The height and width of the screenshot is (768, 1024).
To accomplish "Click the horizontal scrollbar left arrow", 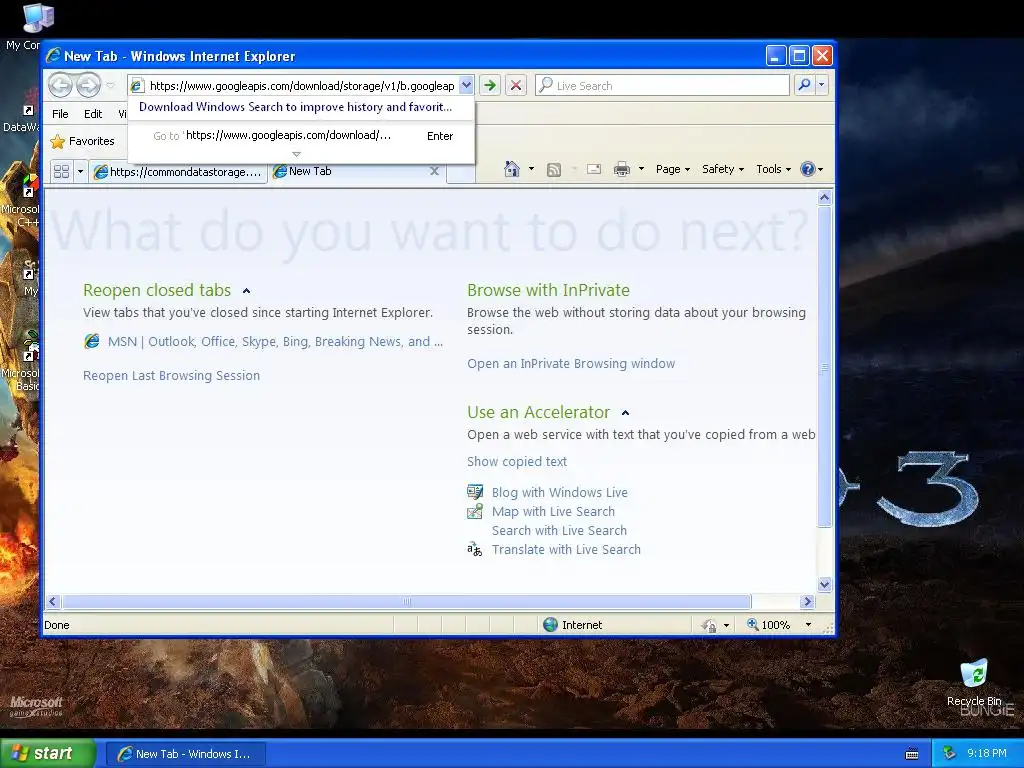I will (x=54, y=601).
